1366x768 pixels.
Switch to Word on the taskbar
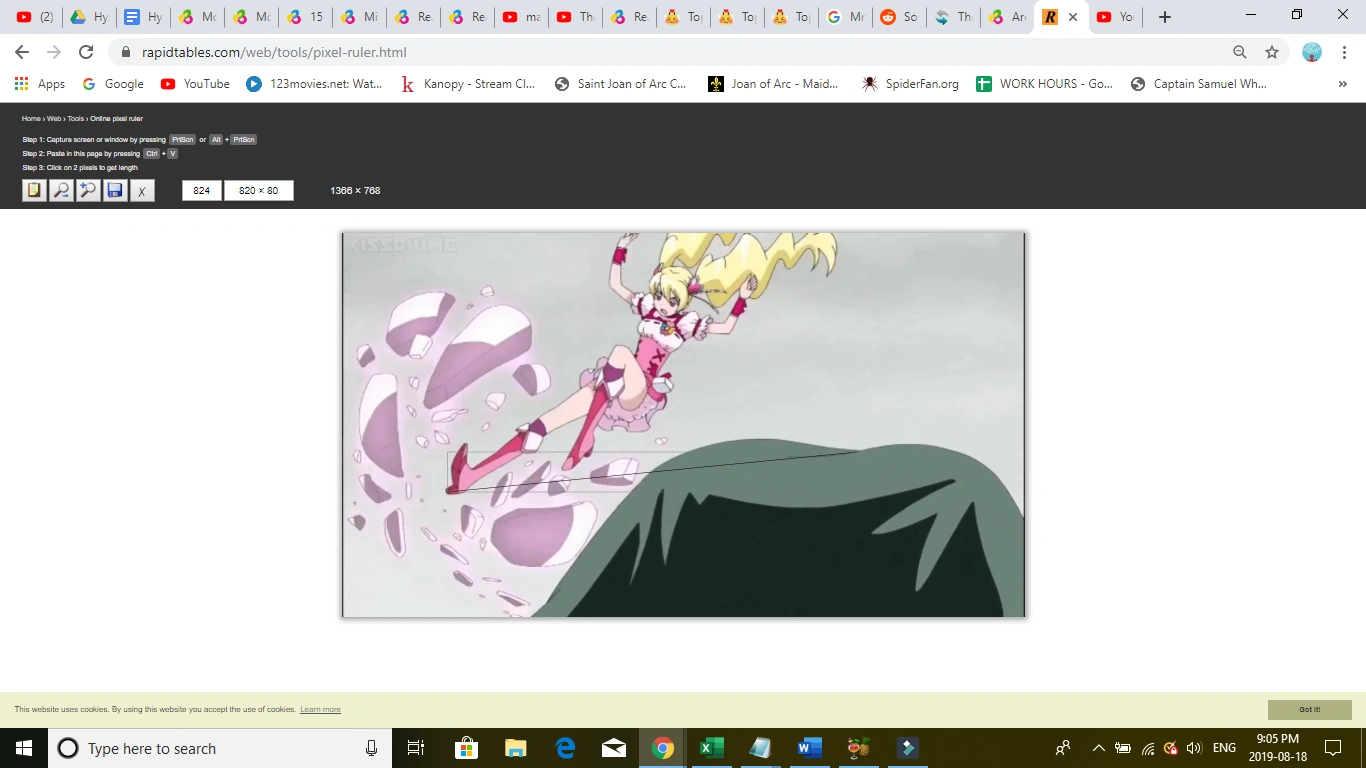[809, 748]
